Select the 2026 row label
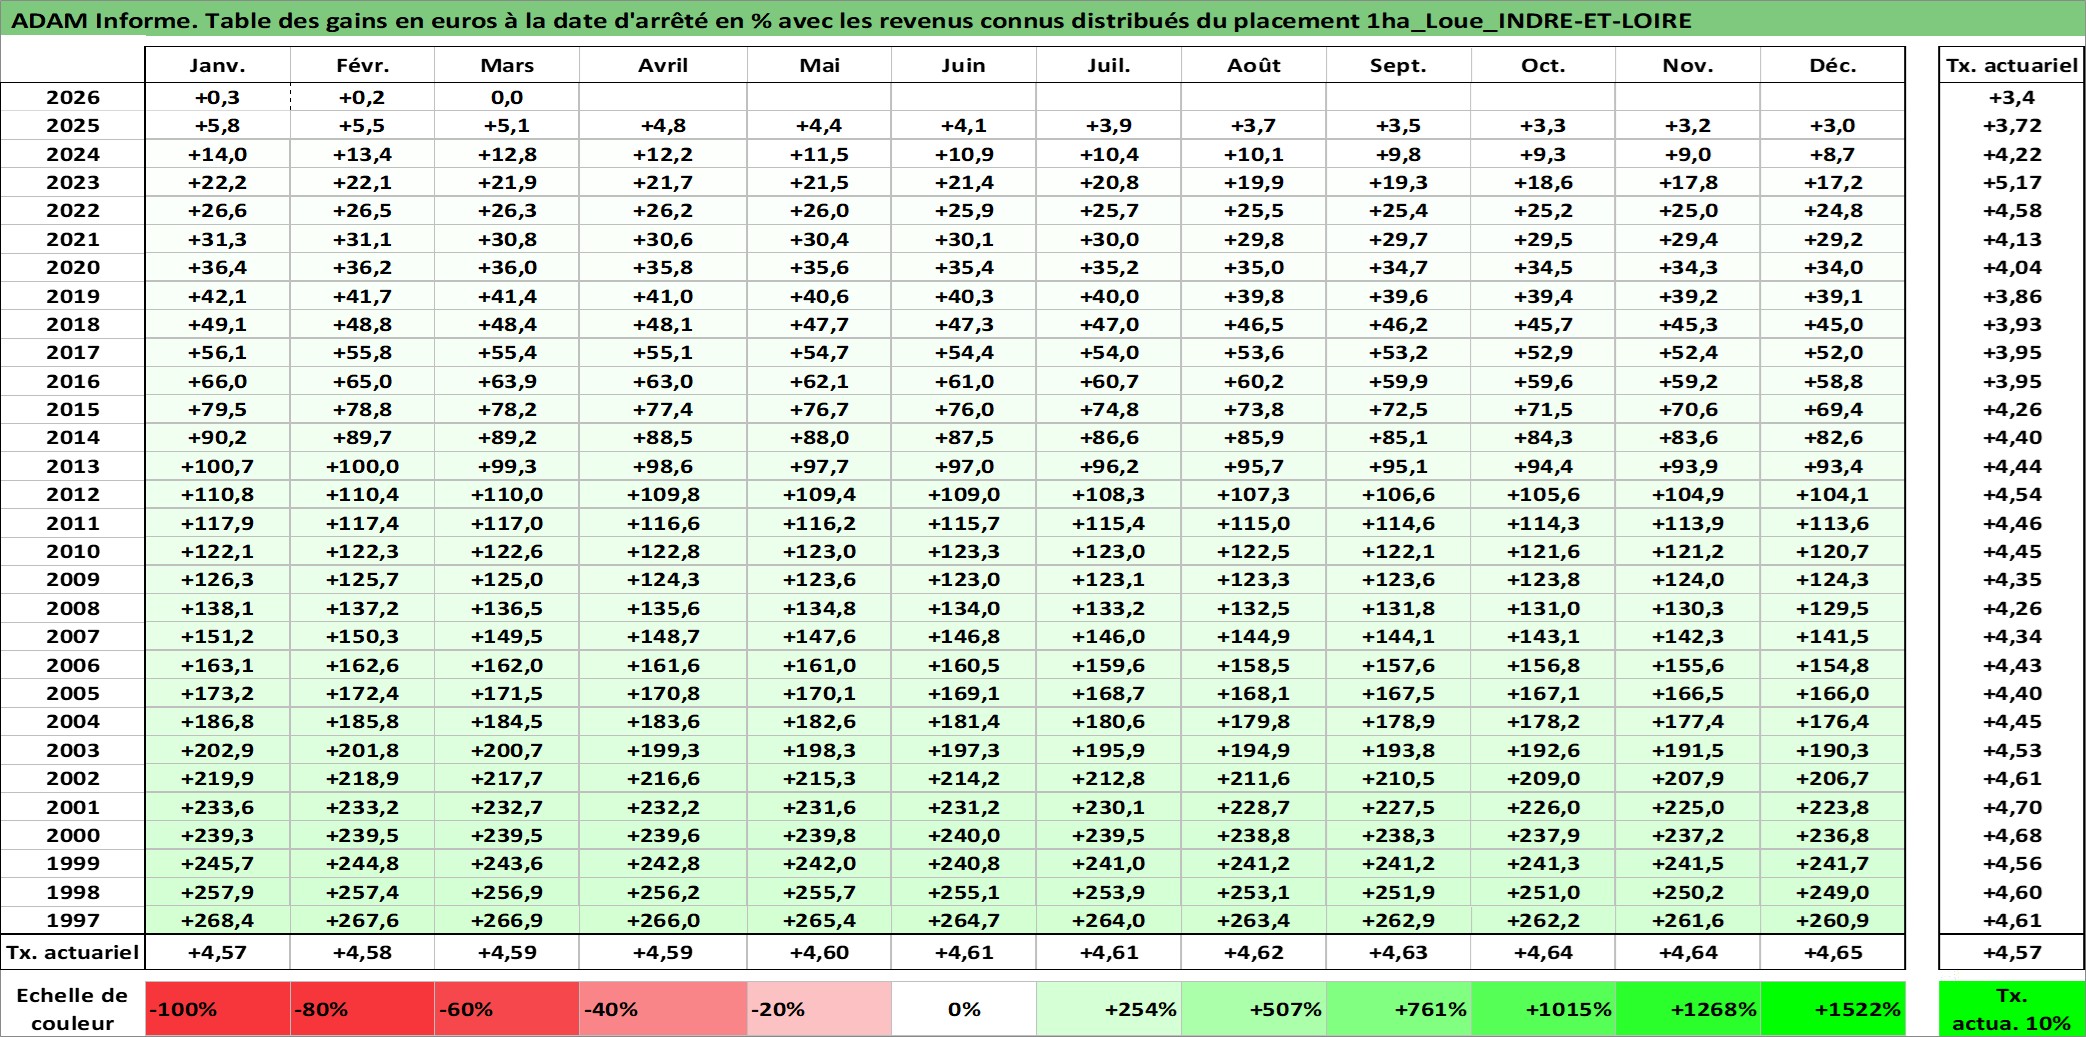Viewport: 2086px width, 1037px height. pyautogui.click(x=73, y=97)
